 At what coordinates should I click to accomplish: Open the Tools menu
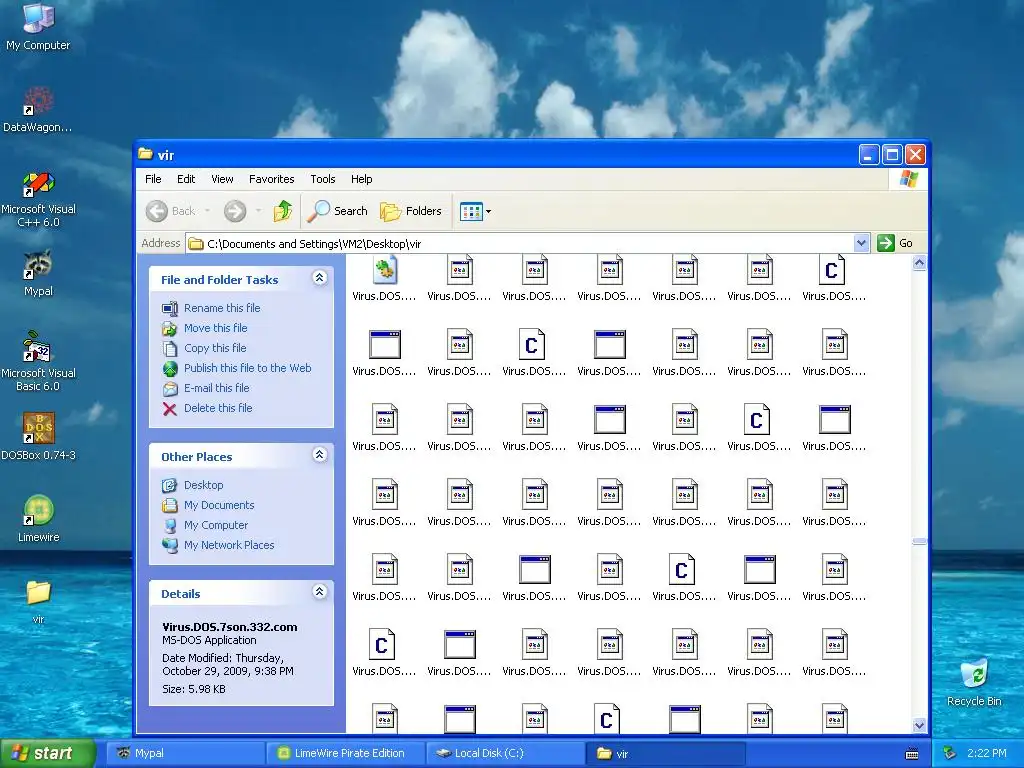323,179
